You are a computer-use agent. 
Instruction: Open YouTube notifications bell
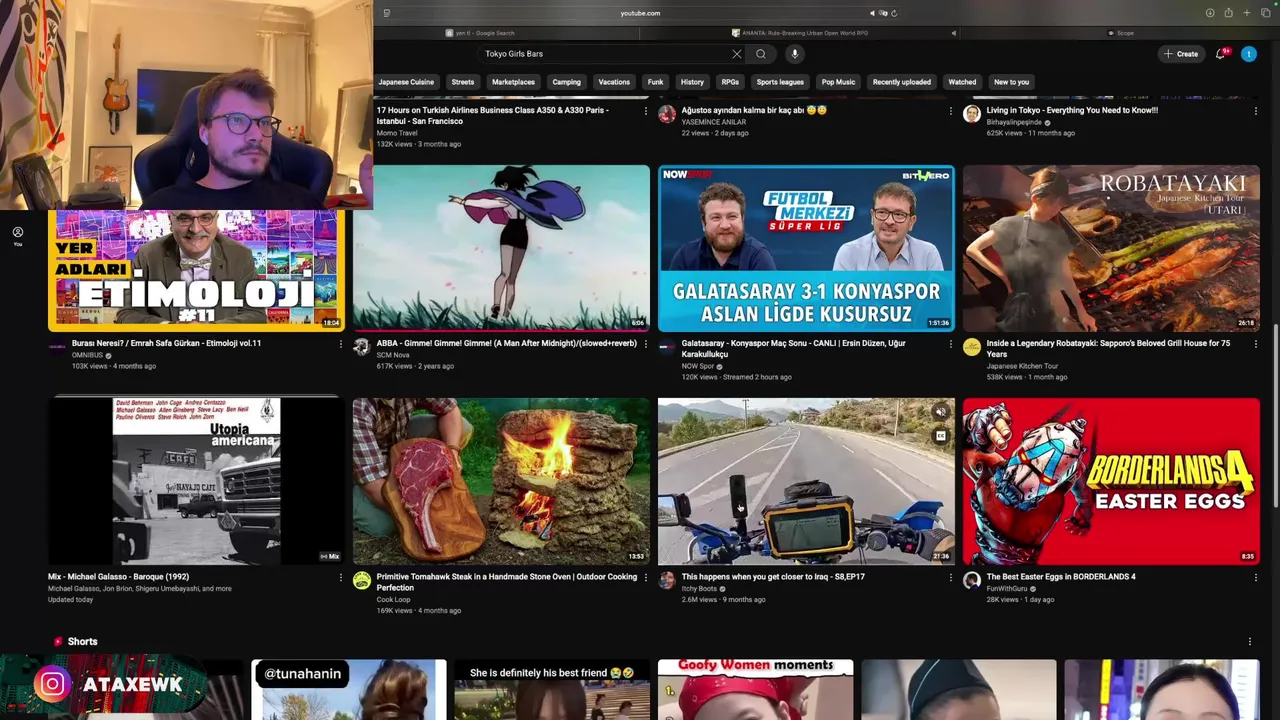[x=1221, y=53]
